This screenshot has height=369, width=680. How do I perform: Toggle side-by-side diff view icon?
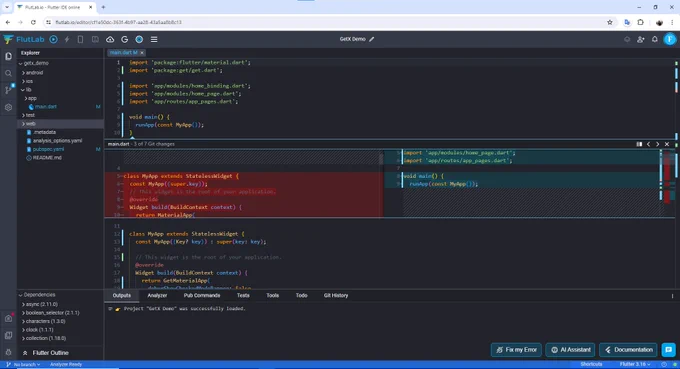(639, 144)
